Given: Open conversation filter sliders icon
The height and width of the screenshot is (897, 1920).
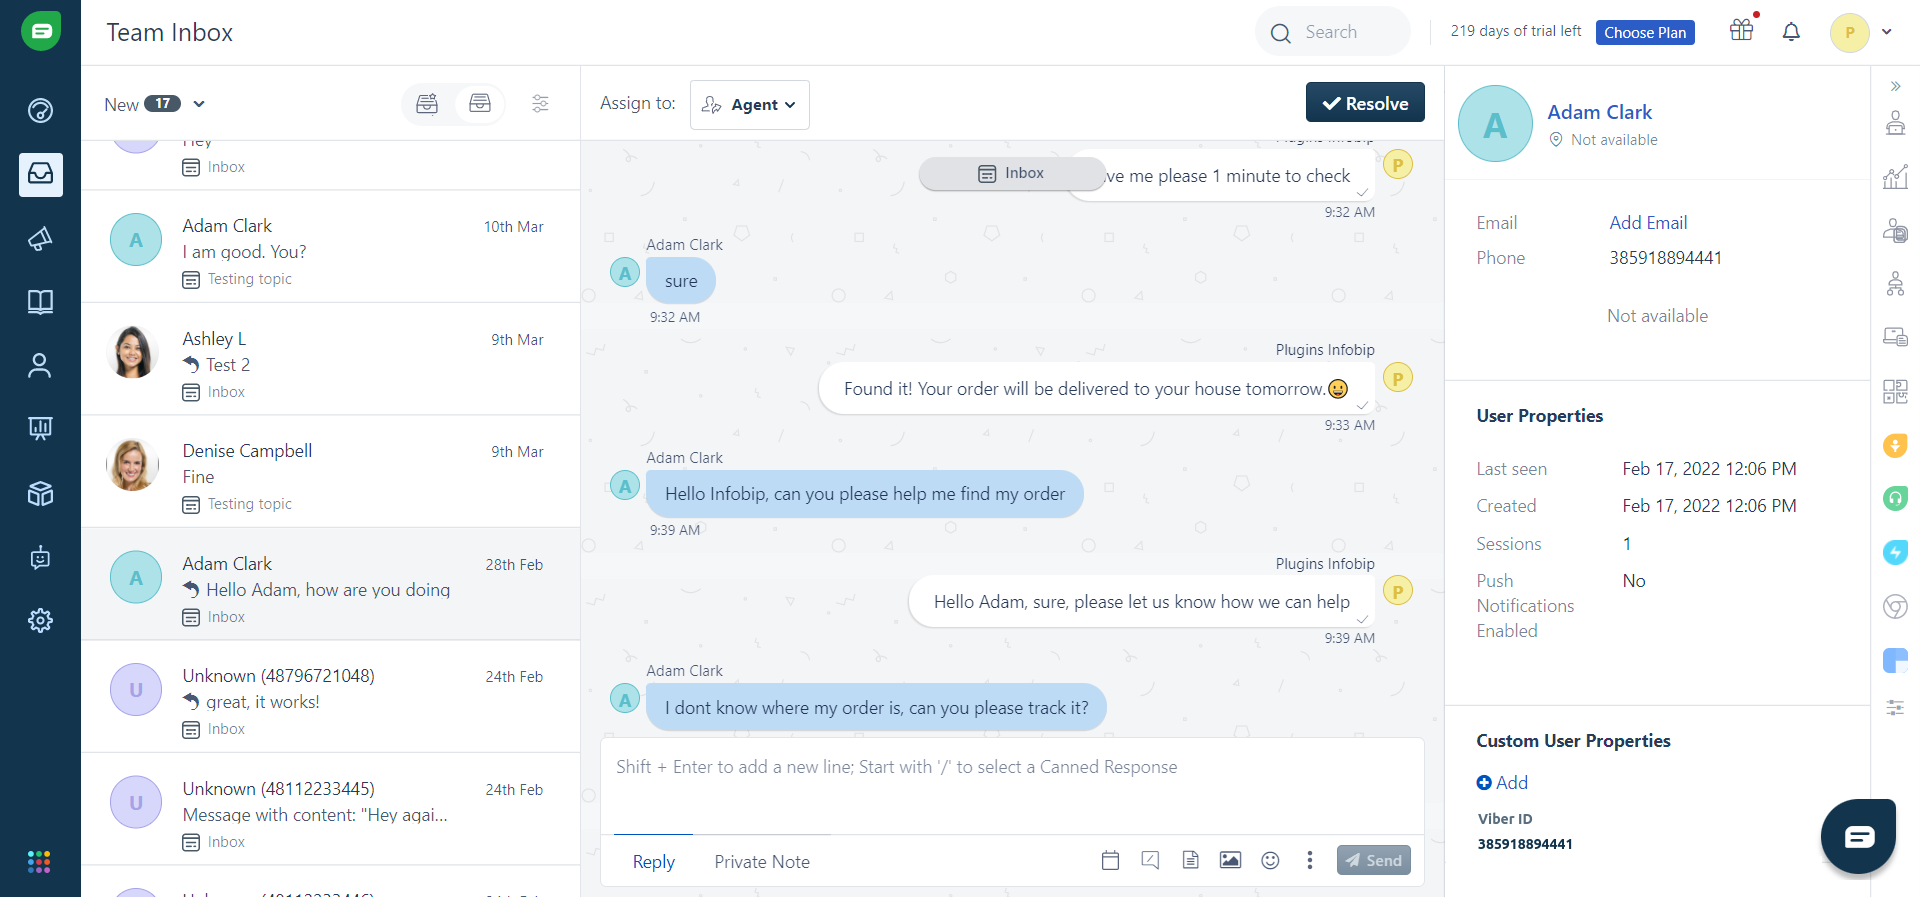Looking at the screenshot, I should (540, 103).
